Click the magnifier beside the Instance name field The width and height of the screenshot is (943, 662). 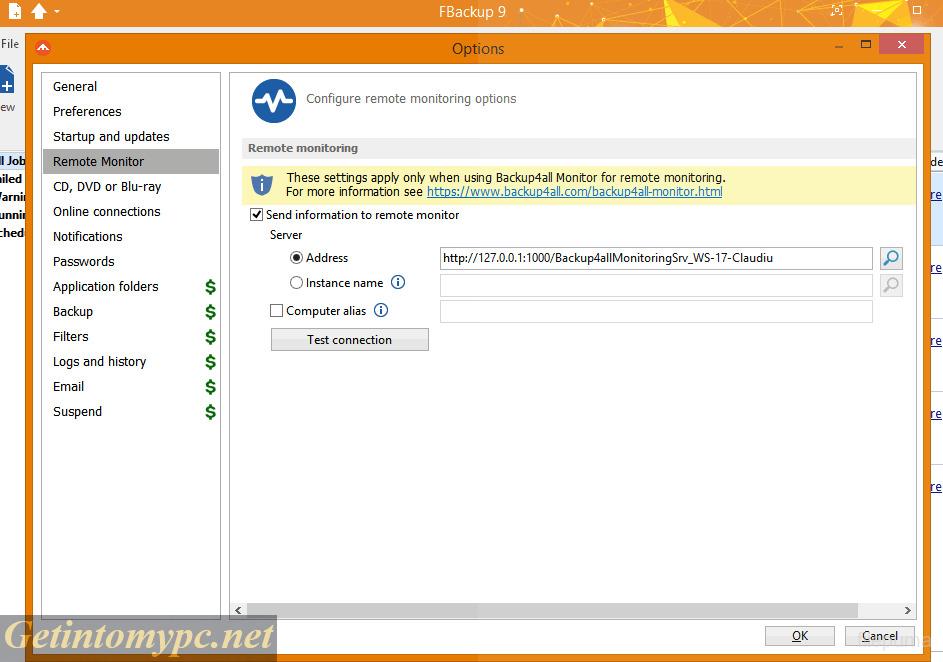890,285
